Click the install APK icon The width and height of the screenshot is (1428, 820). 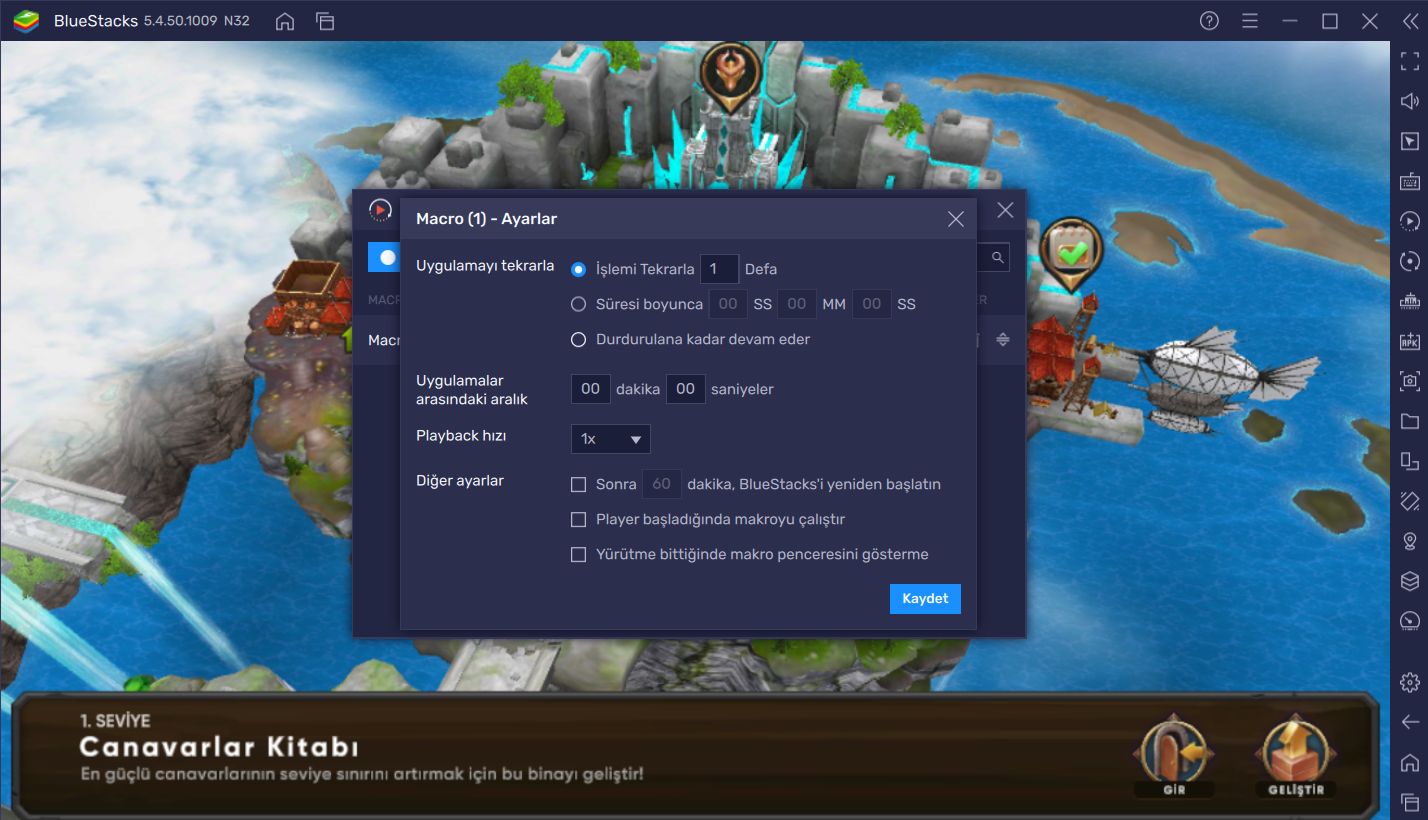tap(1410, 341)
